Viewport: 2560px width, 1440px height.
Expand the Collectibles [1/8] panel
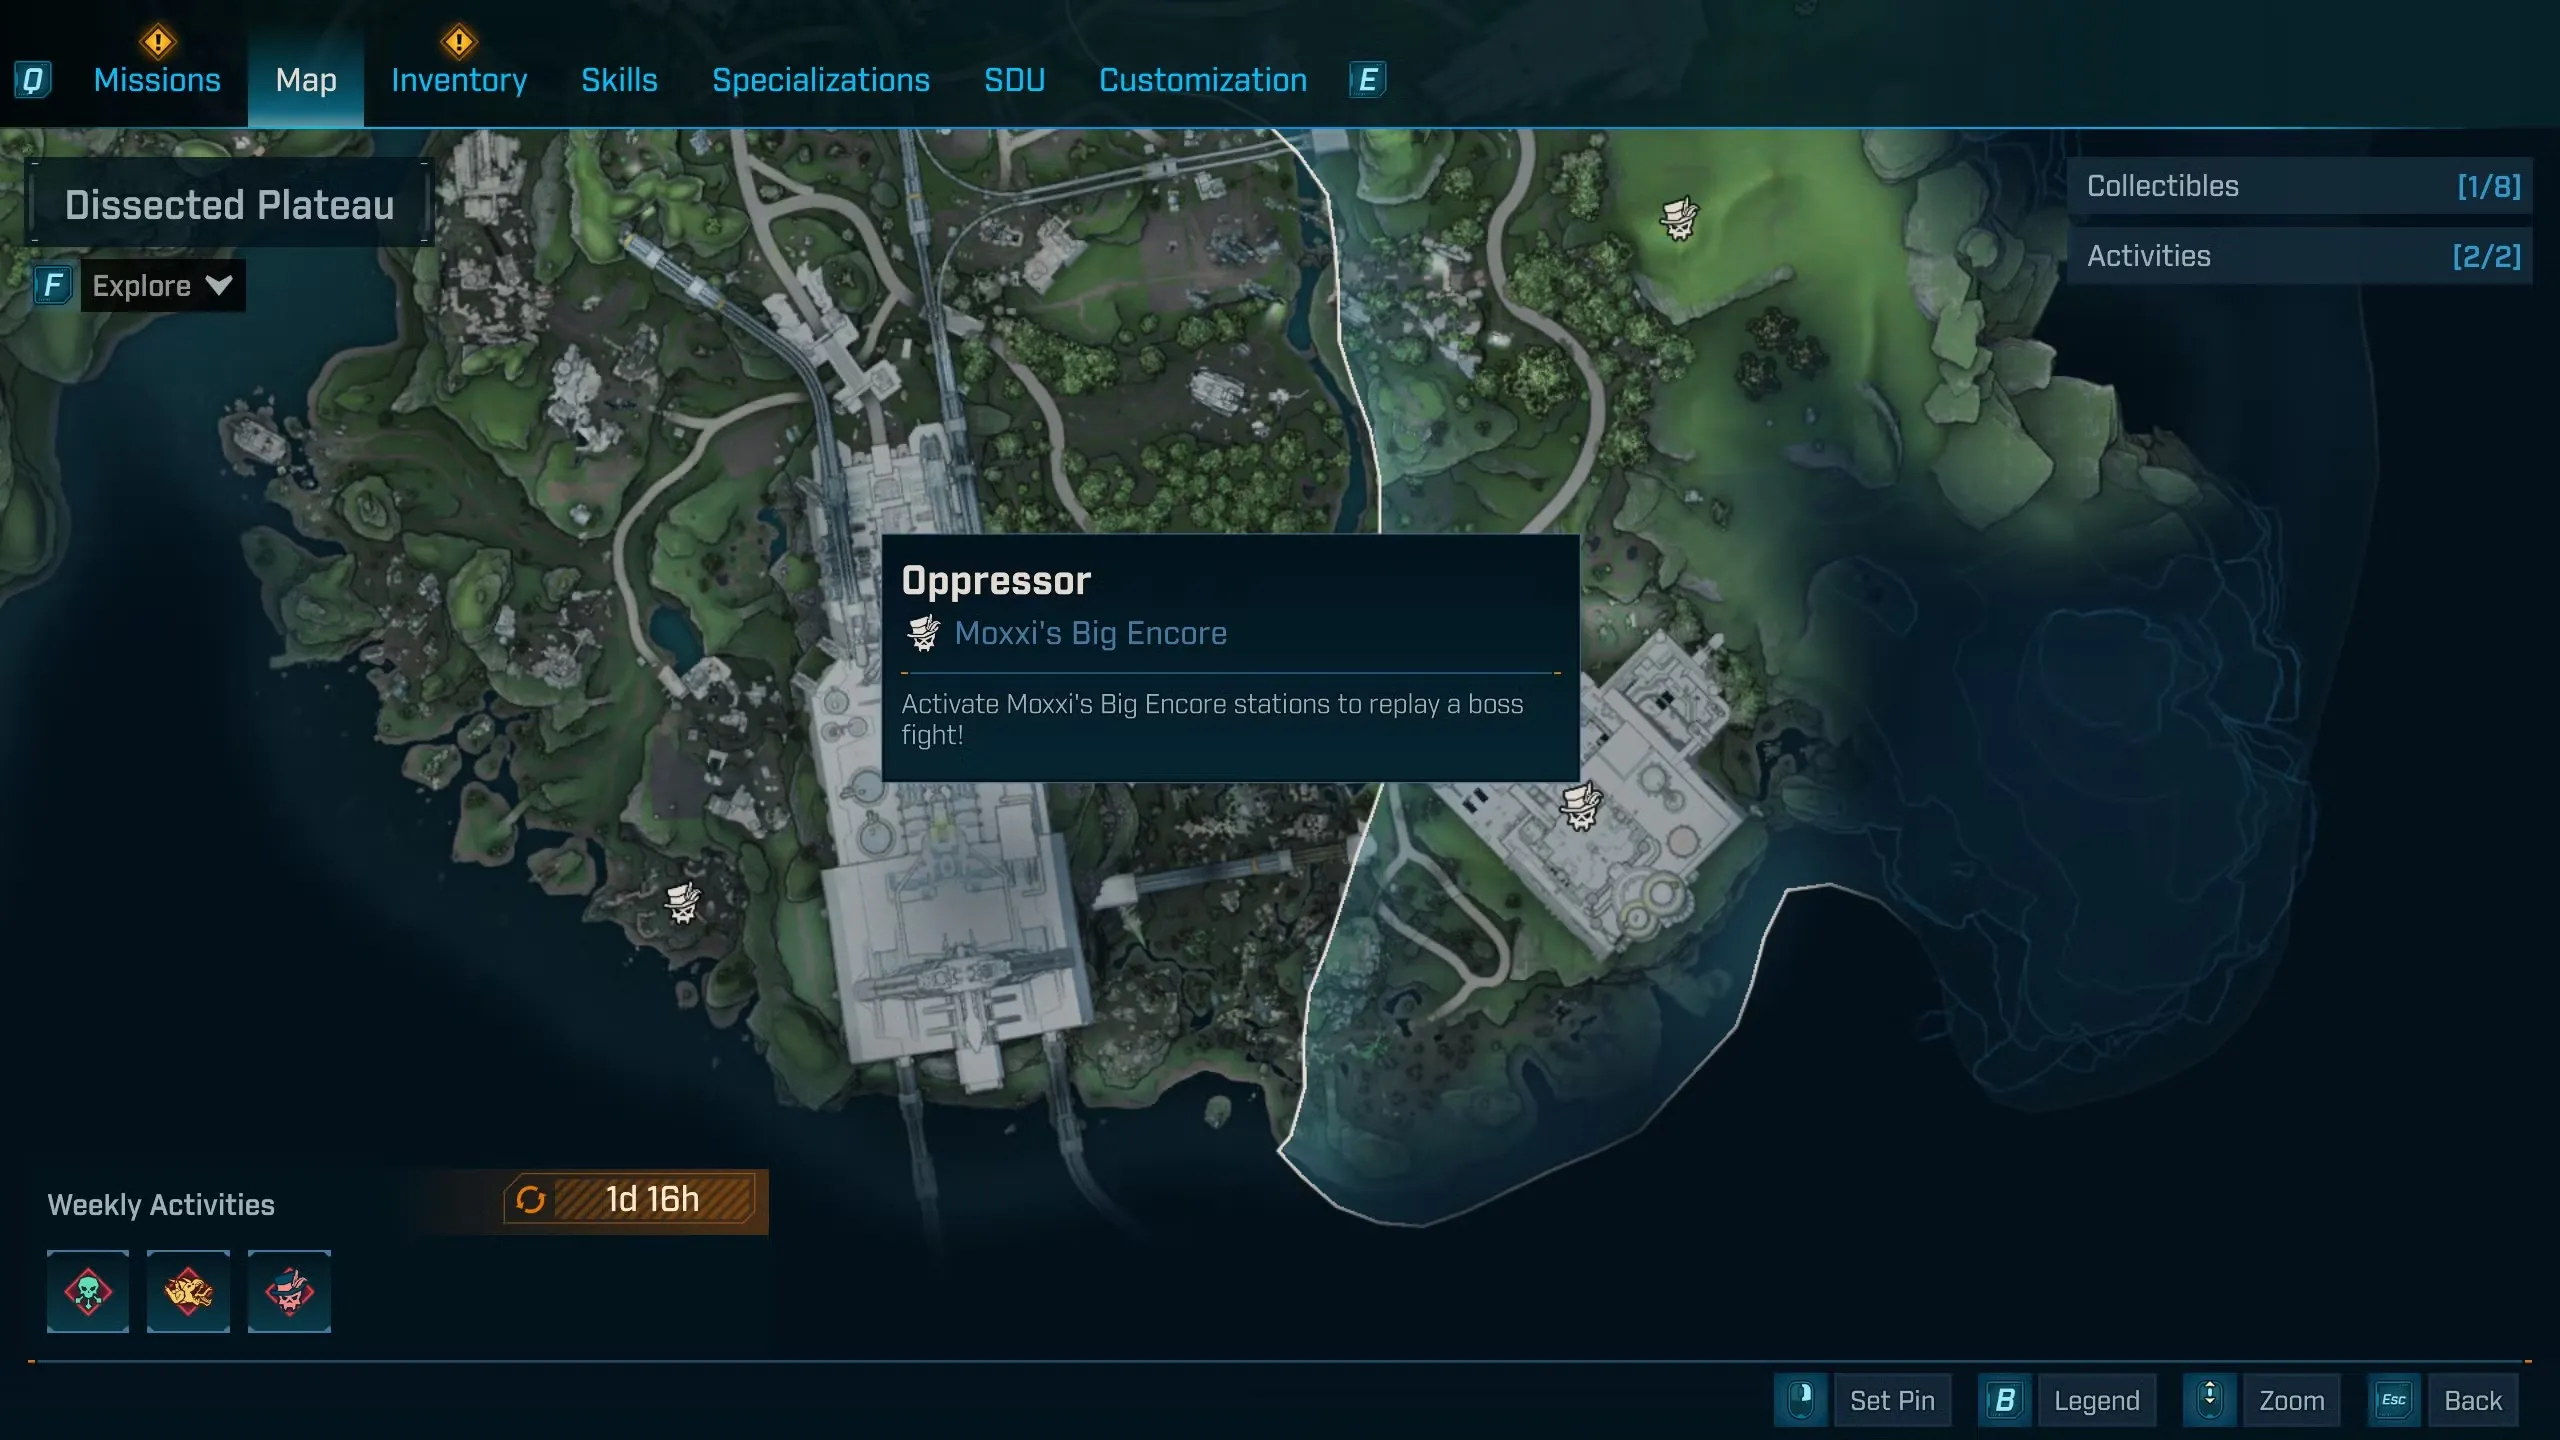pyautogui.click(x=2300, y=186)
